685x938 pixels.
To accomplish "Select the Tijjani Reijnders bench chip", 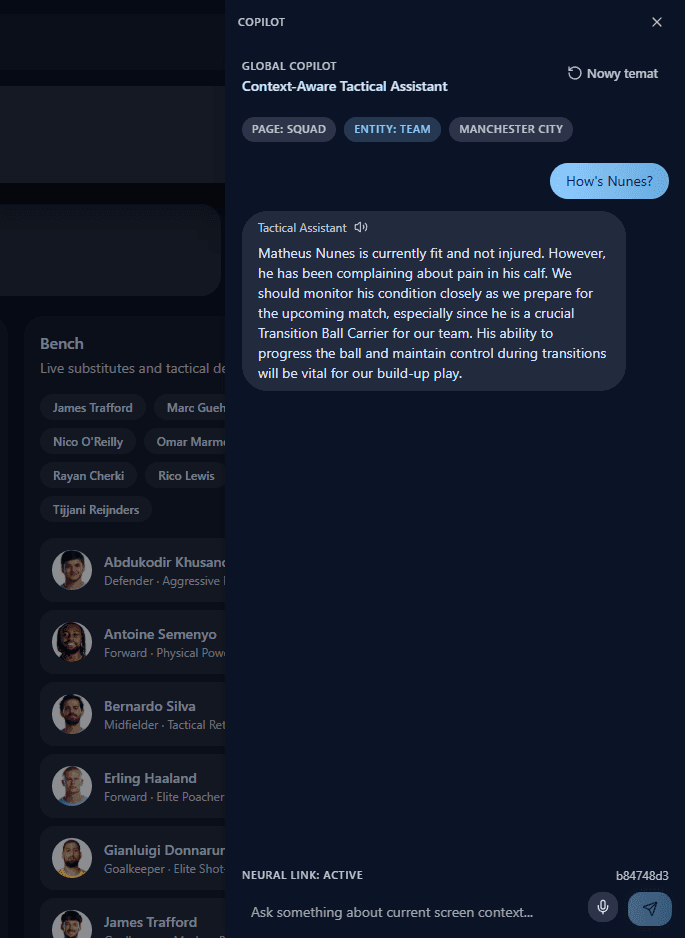I will 96,510.
